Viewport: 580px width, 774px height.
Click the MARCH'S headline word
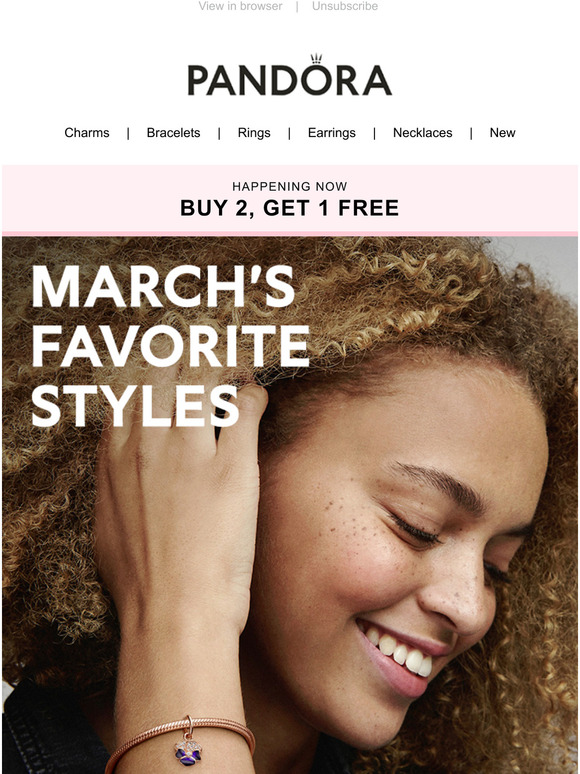[163, 287]
